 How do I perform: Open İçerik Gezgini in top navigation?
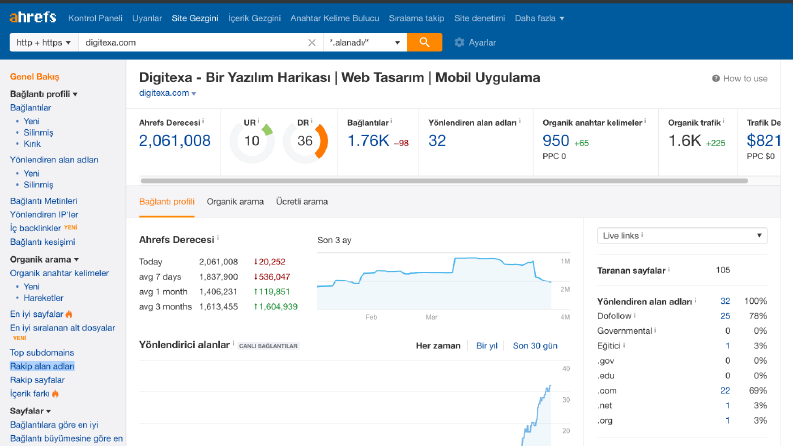tap(254, 18)
